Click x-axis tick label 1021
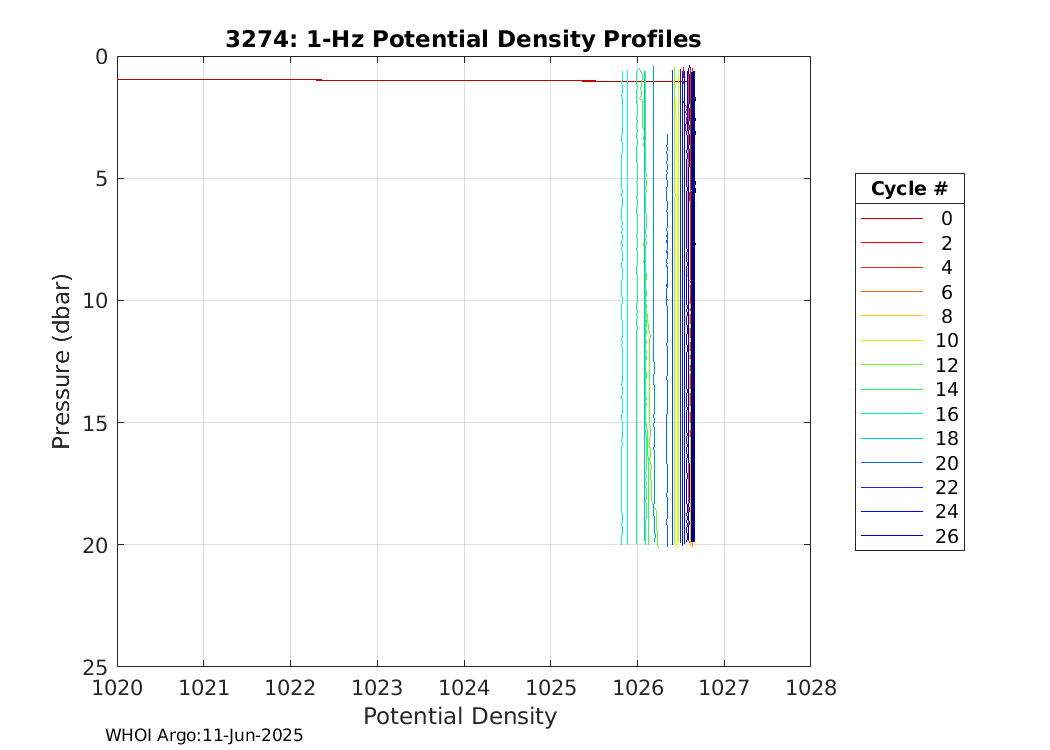The width and height of the screenshot is (1050, 750). point(204,688)
